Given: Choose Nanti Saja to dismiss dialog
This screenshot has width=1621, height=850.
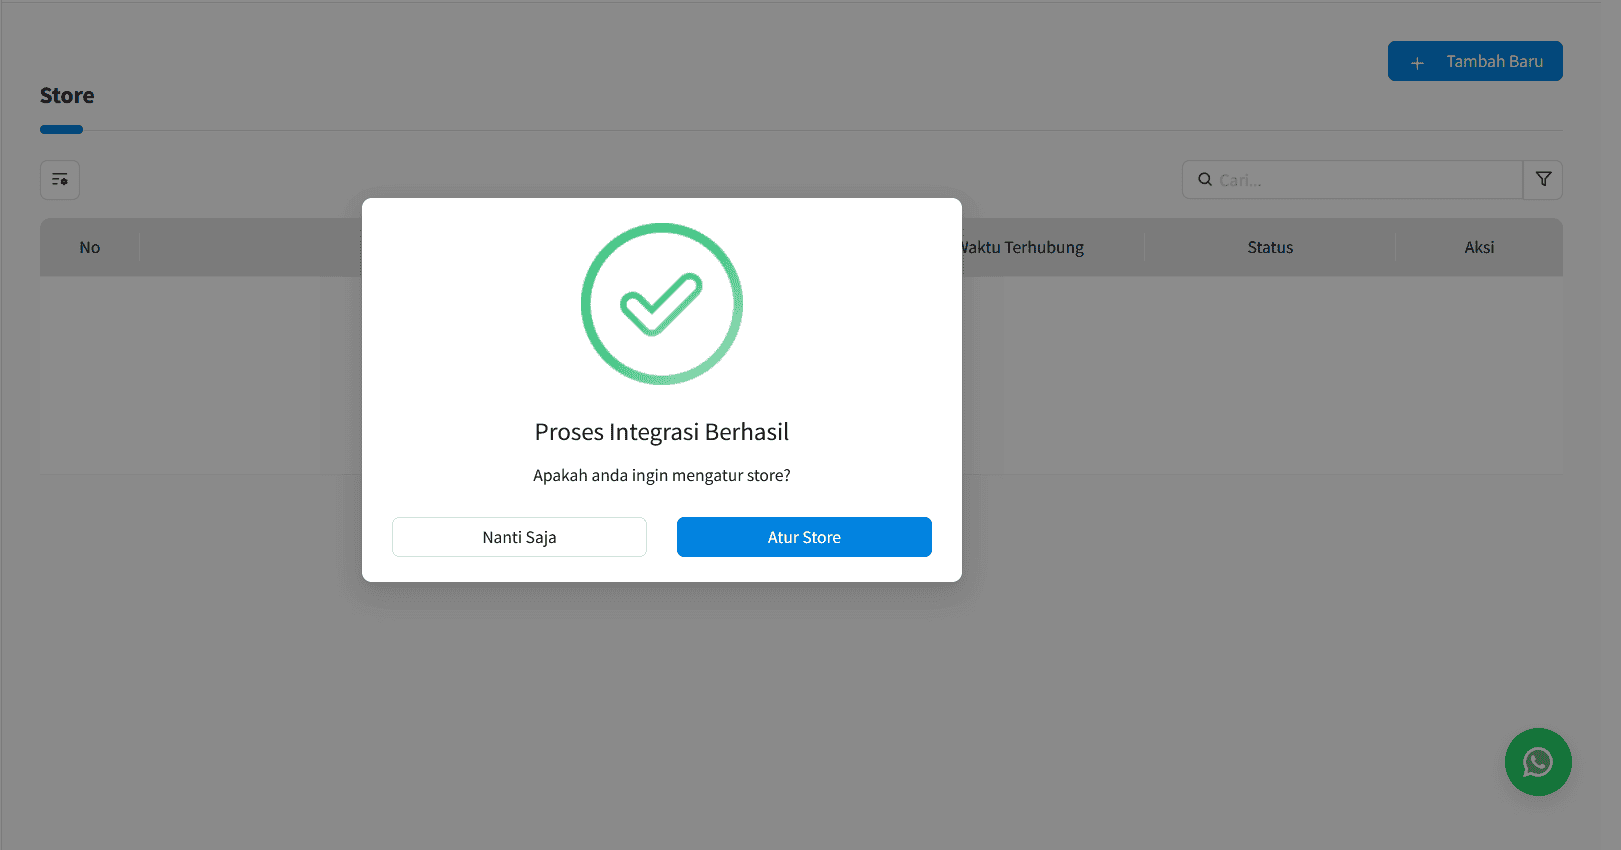Looking at the screenshot, I should (519, 537).
